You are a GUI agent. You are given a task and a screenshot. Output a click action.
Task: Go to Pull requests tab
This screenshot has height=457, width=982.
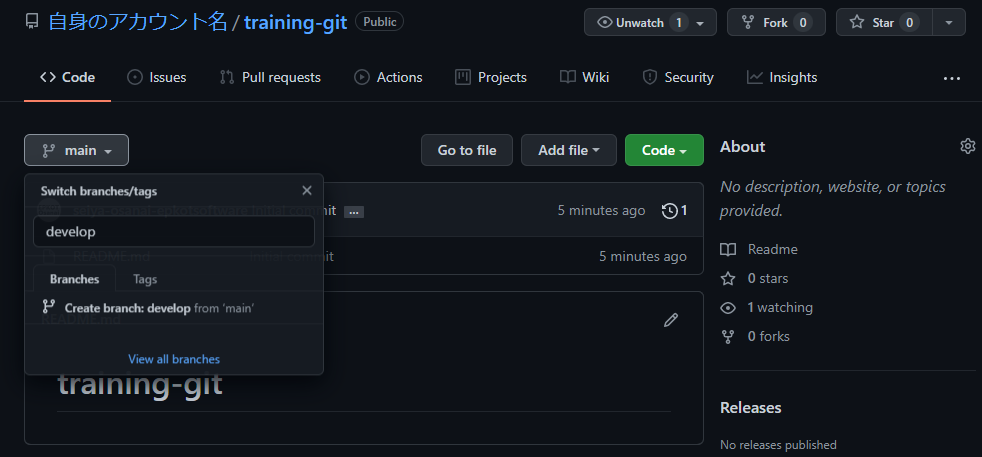(x=270, y=78)
